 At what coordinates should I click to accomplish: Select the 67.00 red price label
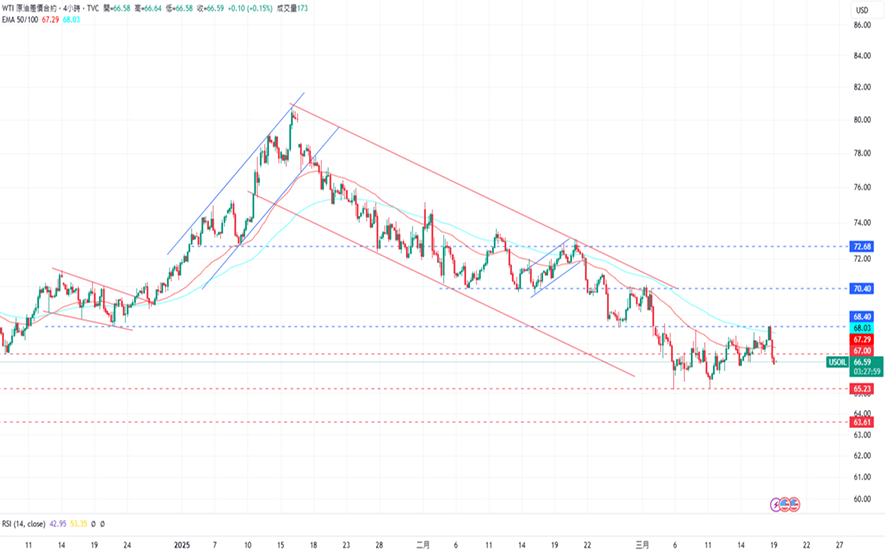click(862, 351)
